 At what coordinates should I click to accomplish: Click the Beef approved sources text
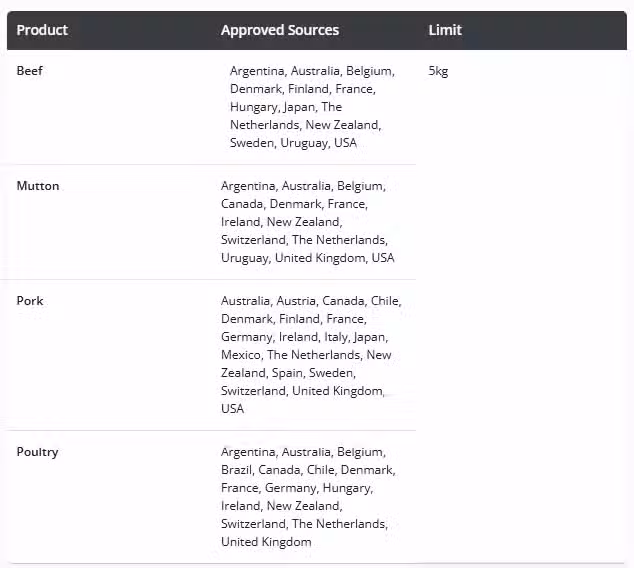tap(312, 107)
